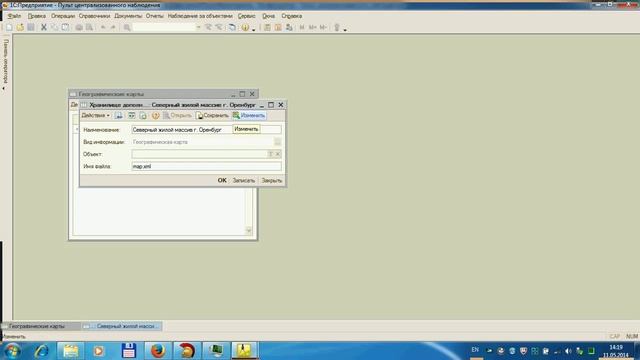Click the yellow Help info toolbar icon
Image resolution: width=640 pixels, height=360 pixels.
245,27
